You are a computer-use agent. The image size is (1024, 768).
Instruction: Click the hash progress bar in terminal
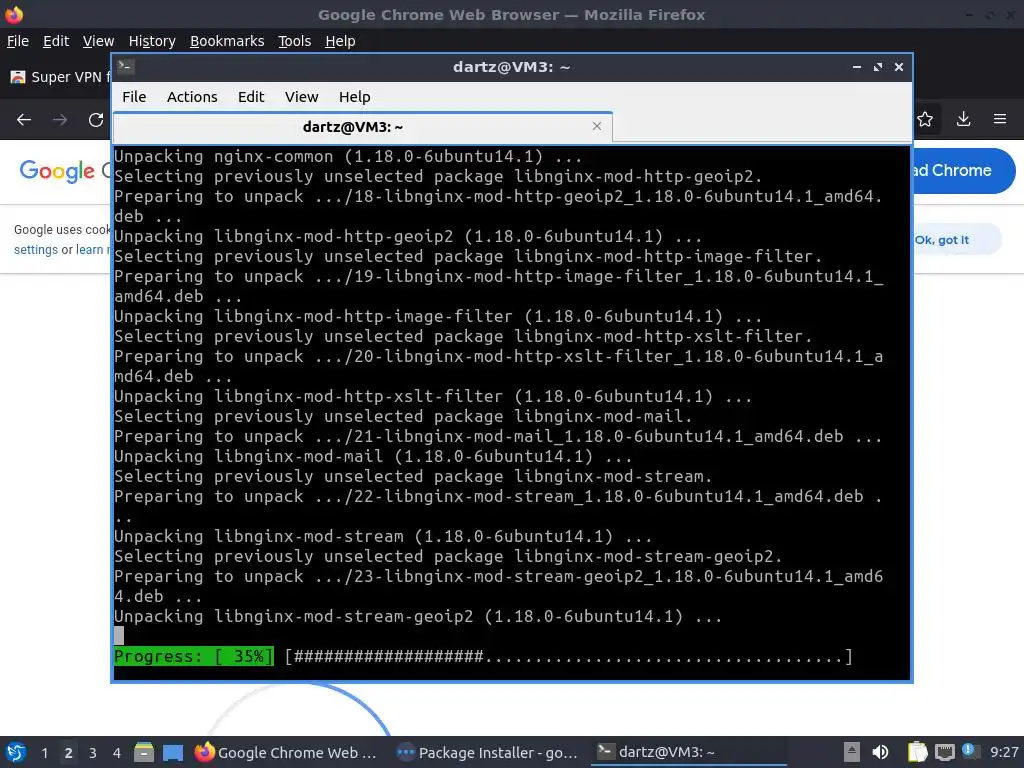pyautogui.click(x=569, y=656)
